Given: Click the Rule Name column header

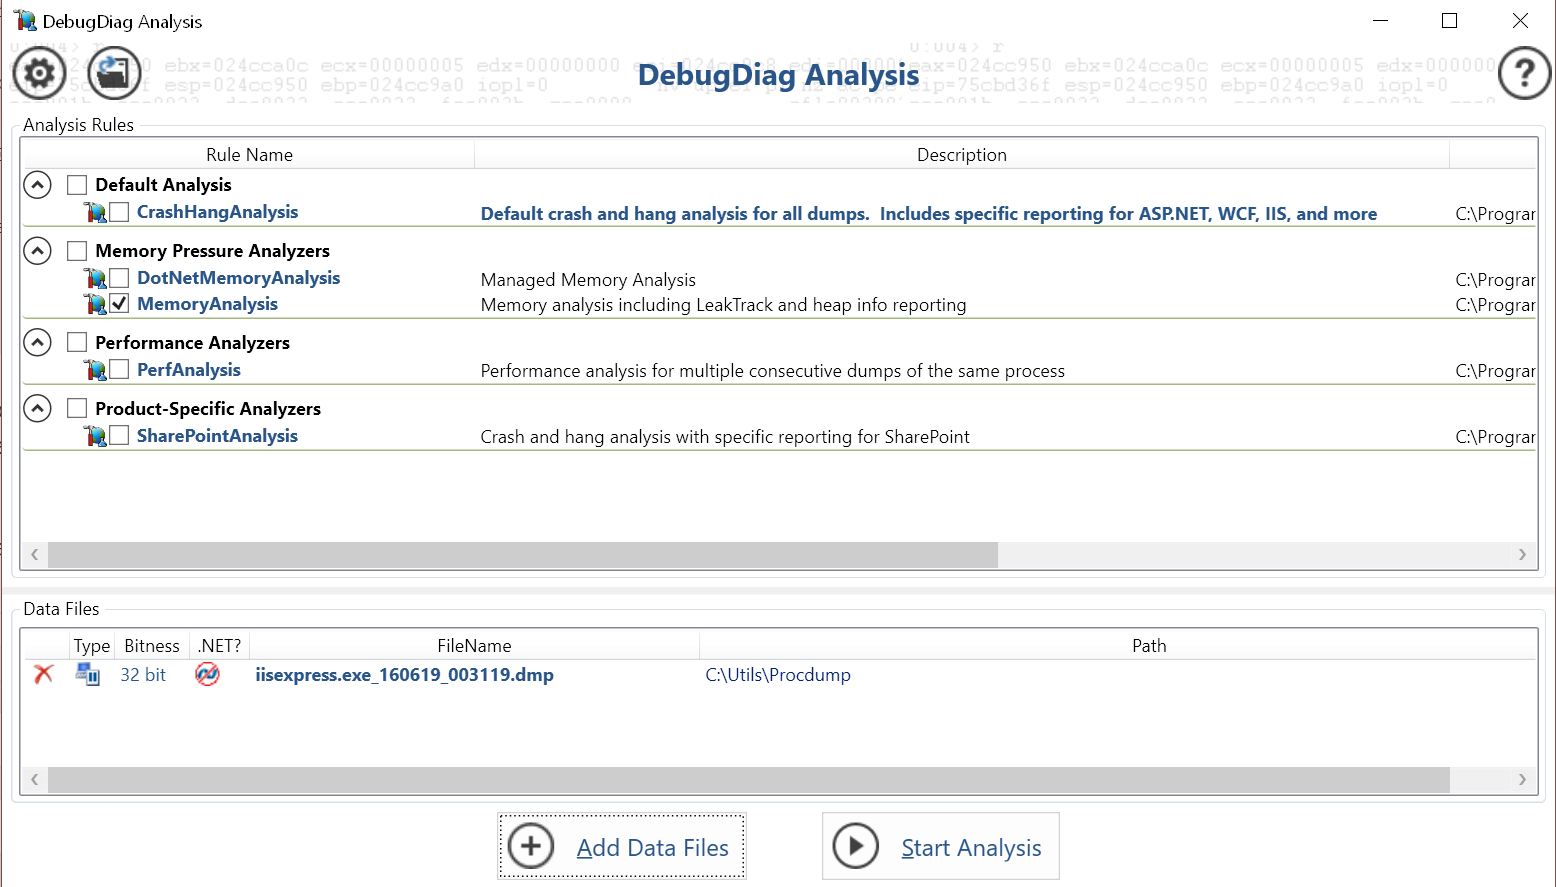Looking at the screenshot, I should pos(249,155).
